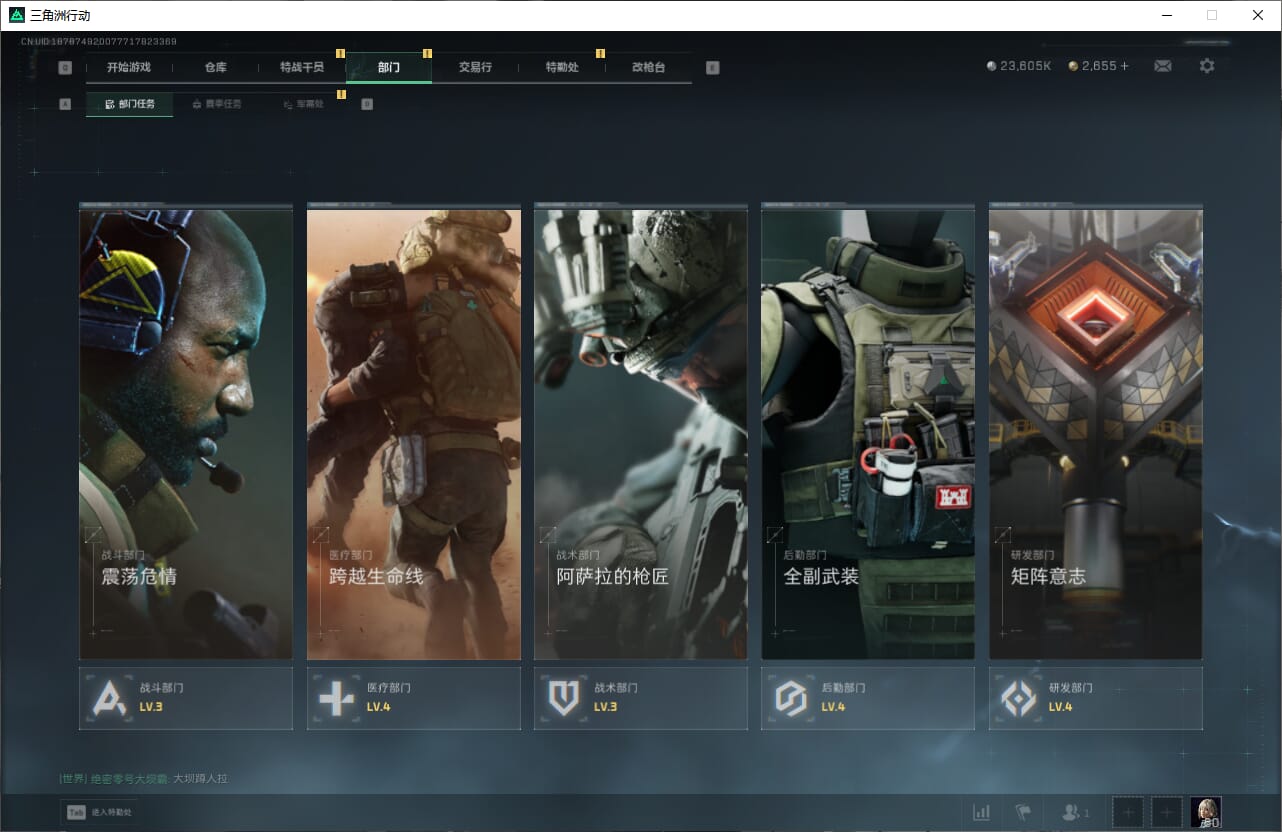The image size is (1282, 832).
Task: Open the mail envelope icon
Action: (1162, 66)
